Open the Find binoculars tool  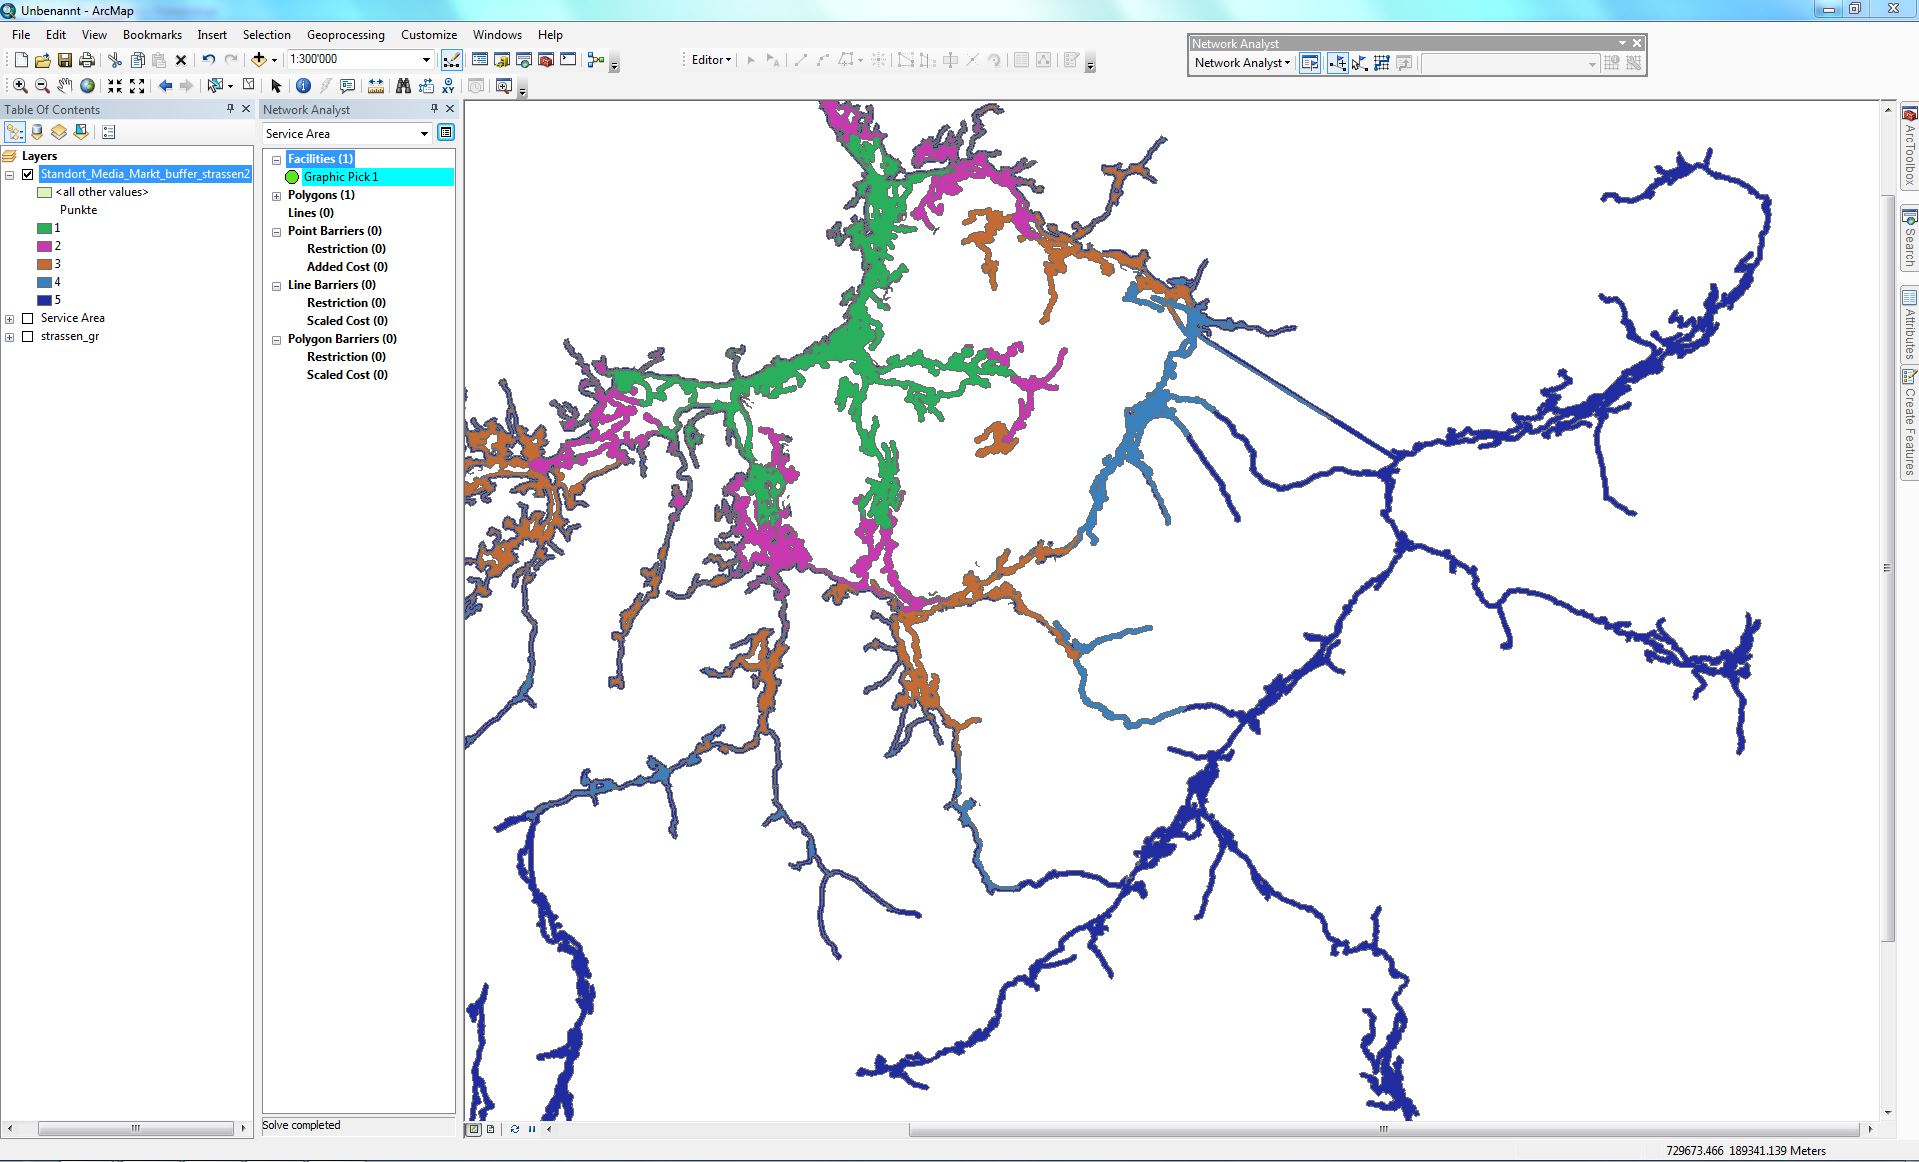point(403,86)
